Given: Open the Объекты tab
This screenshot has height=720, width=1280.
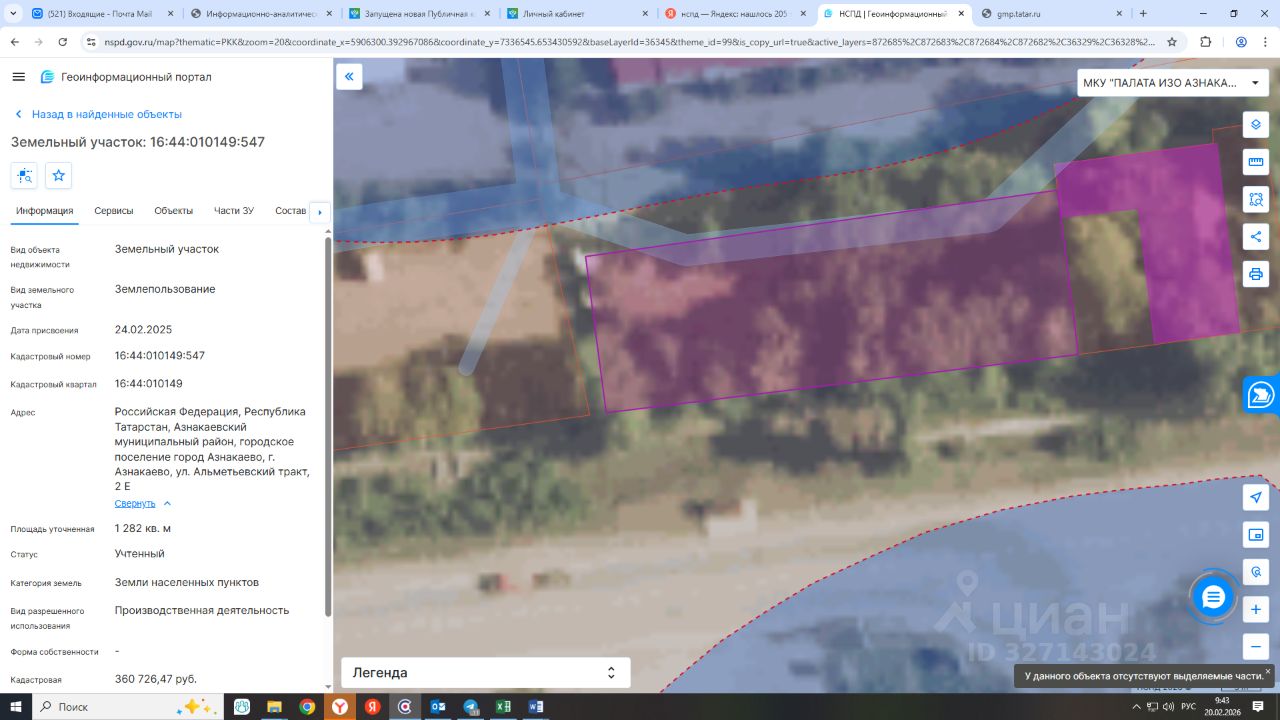Looking at the screenshot, I should [x=174, y=211].
